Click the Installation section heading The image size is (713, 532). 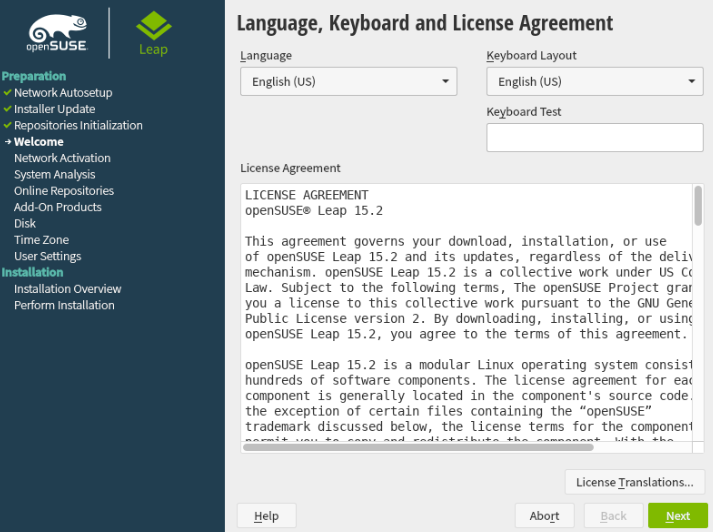coord(32,272)
